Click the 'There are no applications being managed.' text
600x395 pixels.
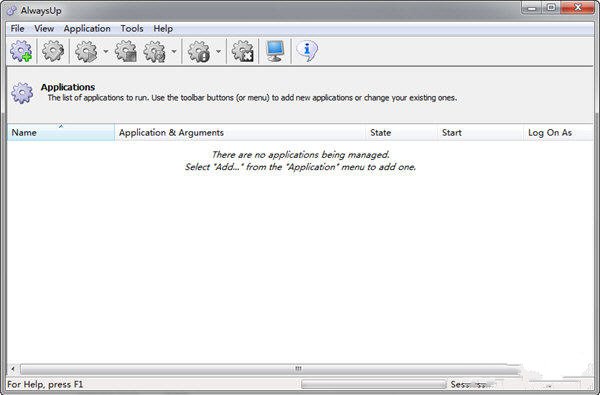(300, 155)
